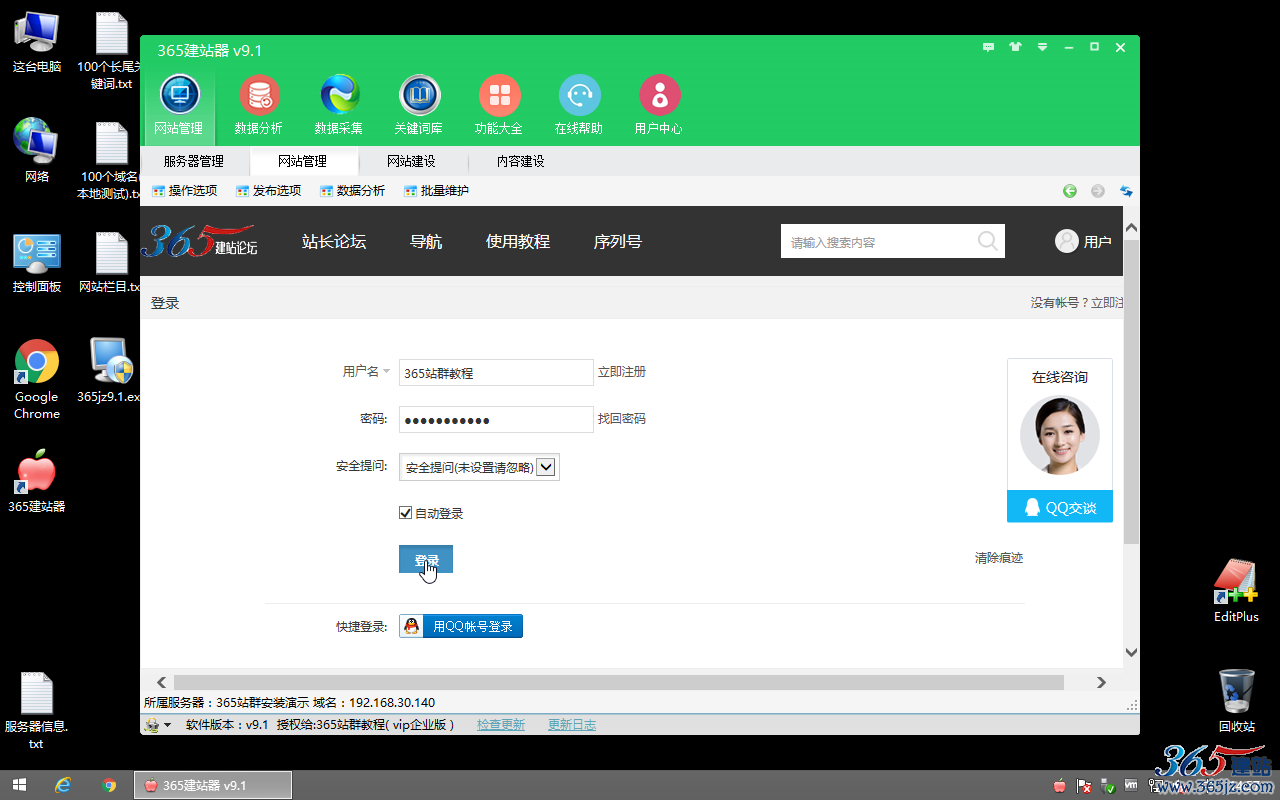Open 回收站 recycle bin icon
Viewport: 1280px width, 800px height.
point(1237,701)
